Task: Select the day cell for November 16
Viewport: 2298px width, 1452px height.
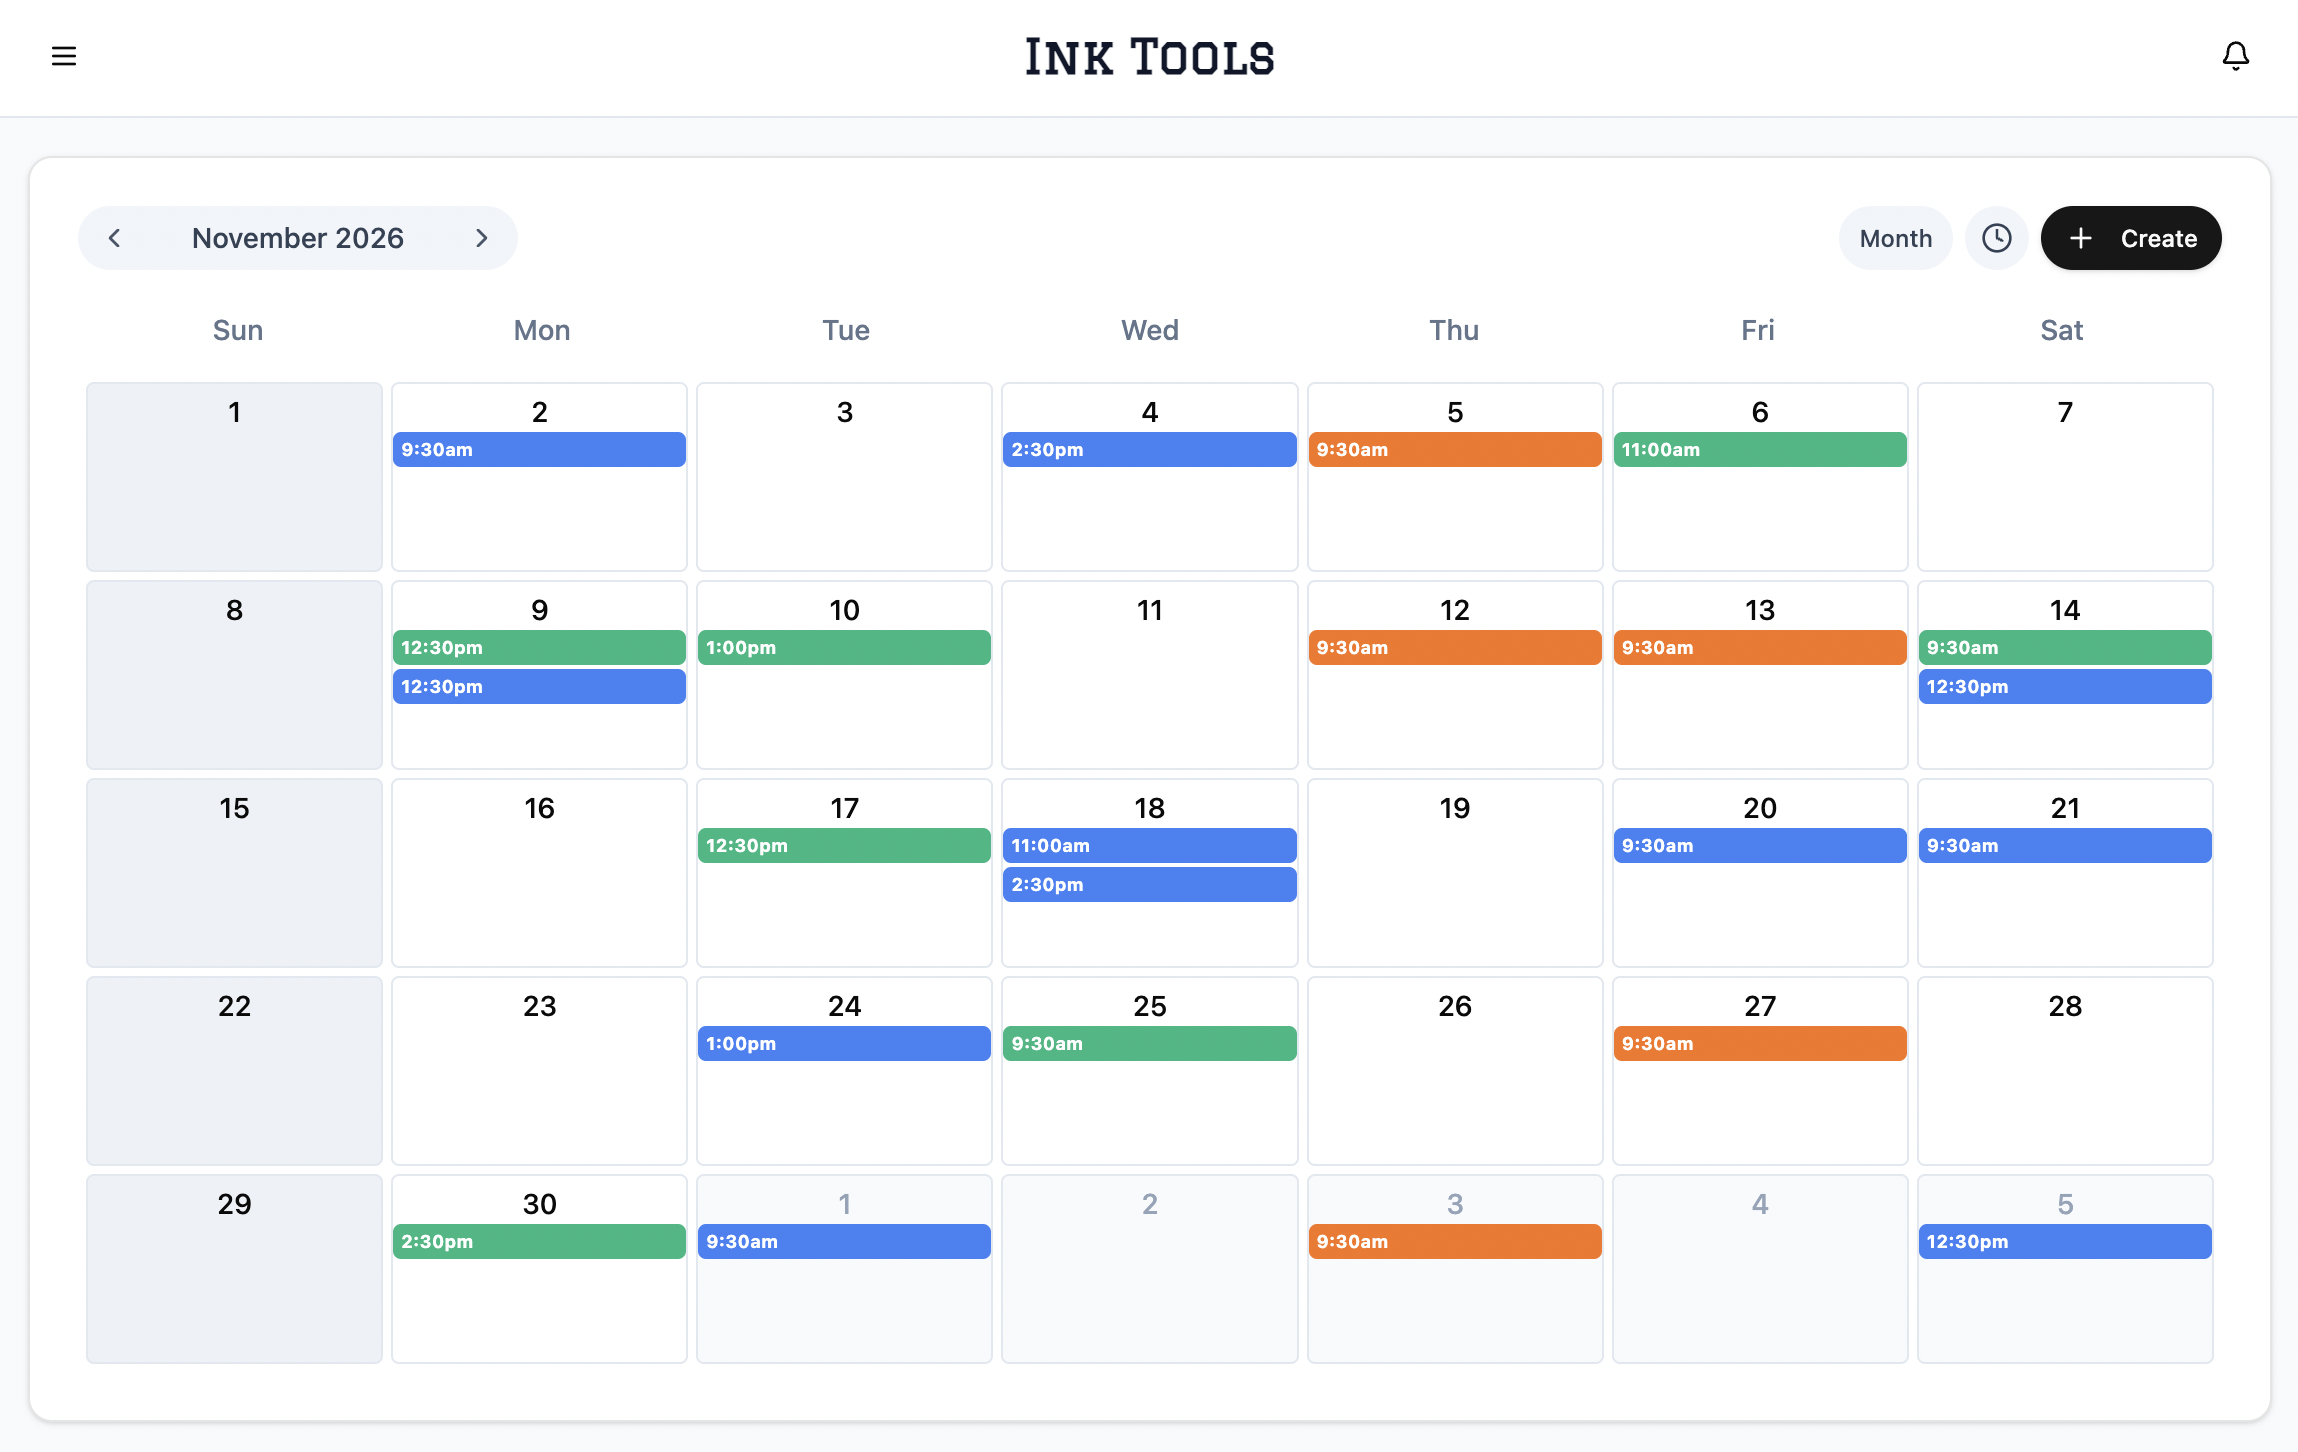Action: [x=539, y=873]
